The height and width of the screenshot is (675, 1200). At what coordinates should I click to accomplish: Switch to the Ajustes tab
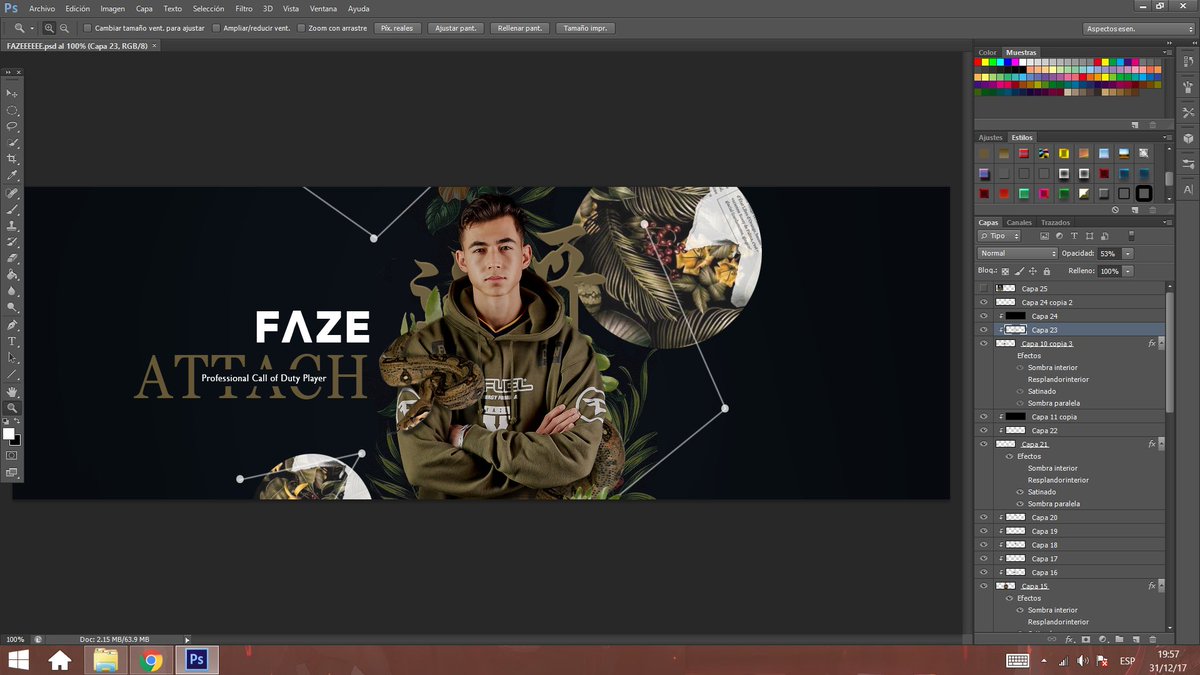990,137
